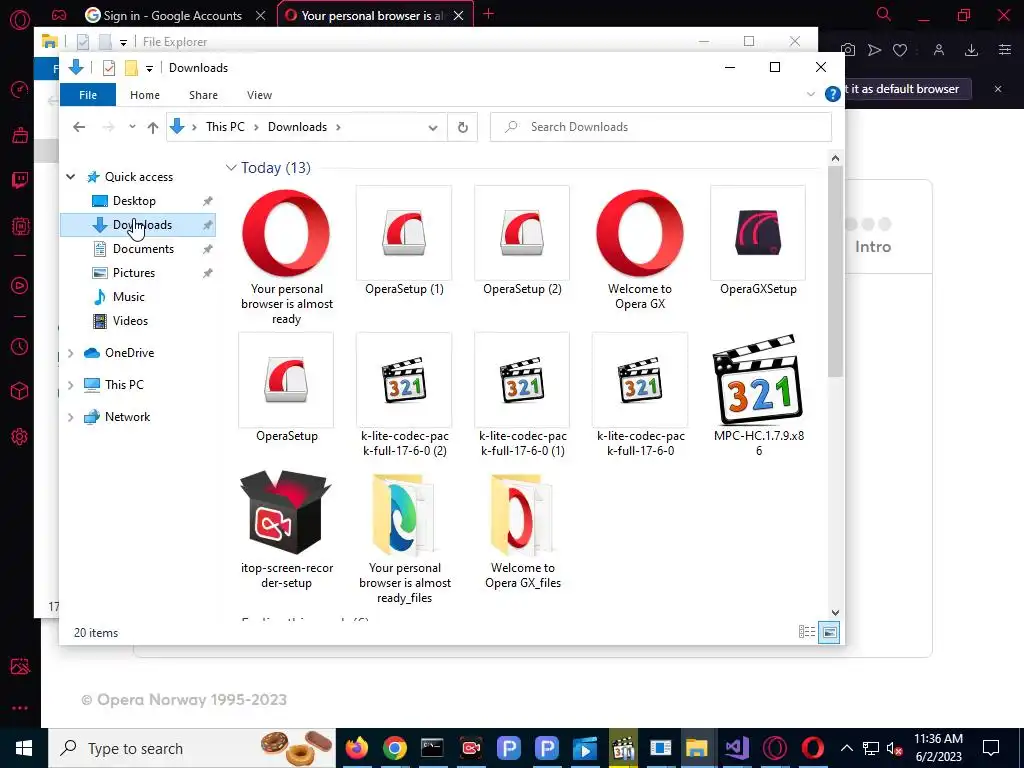Screen dimensions: 1024x768
Task: Select the plain OperaSetup installer
Action: pyautogui.click(x=286, y=380)
